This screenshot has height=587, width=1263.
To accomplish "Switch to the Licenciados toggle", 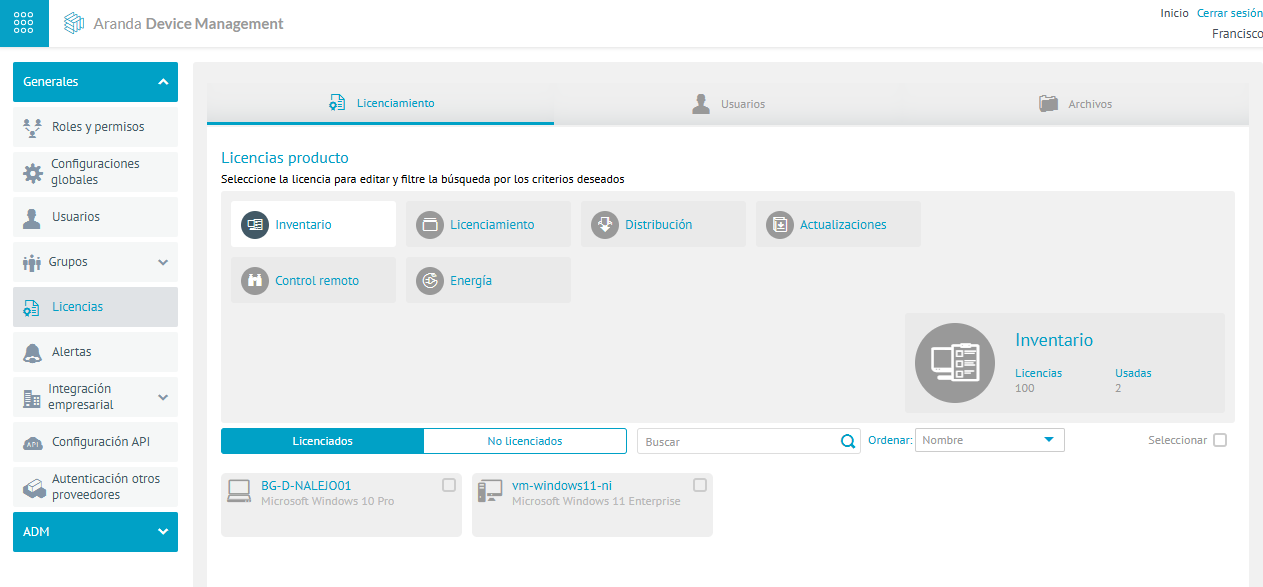I will pyautogui.click(x=322, y=441).
